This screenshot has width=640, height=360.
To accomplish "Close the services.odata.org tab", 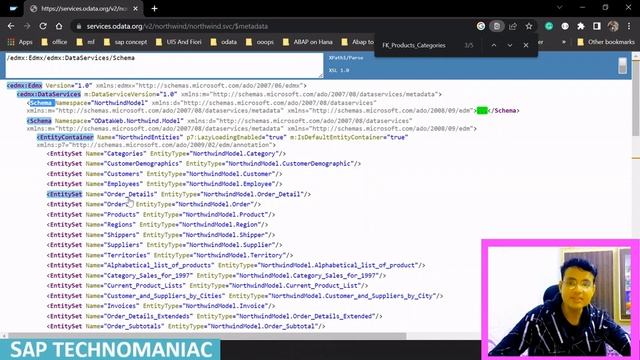I will point(135,9).
